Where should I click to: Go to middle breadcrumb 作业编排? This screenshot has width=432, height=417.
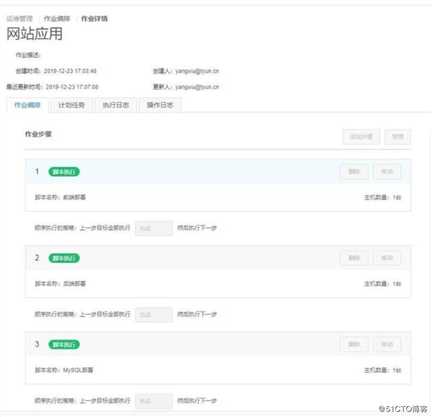coord(57,19)
